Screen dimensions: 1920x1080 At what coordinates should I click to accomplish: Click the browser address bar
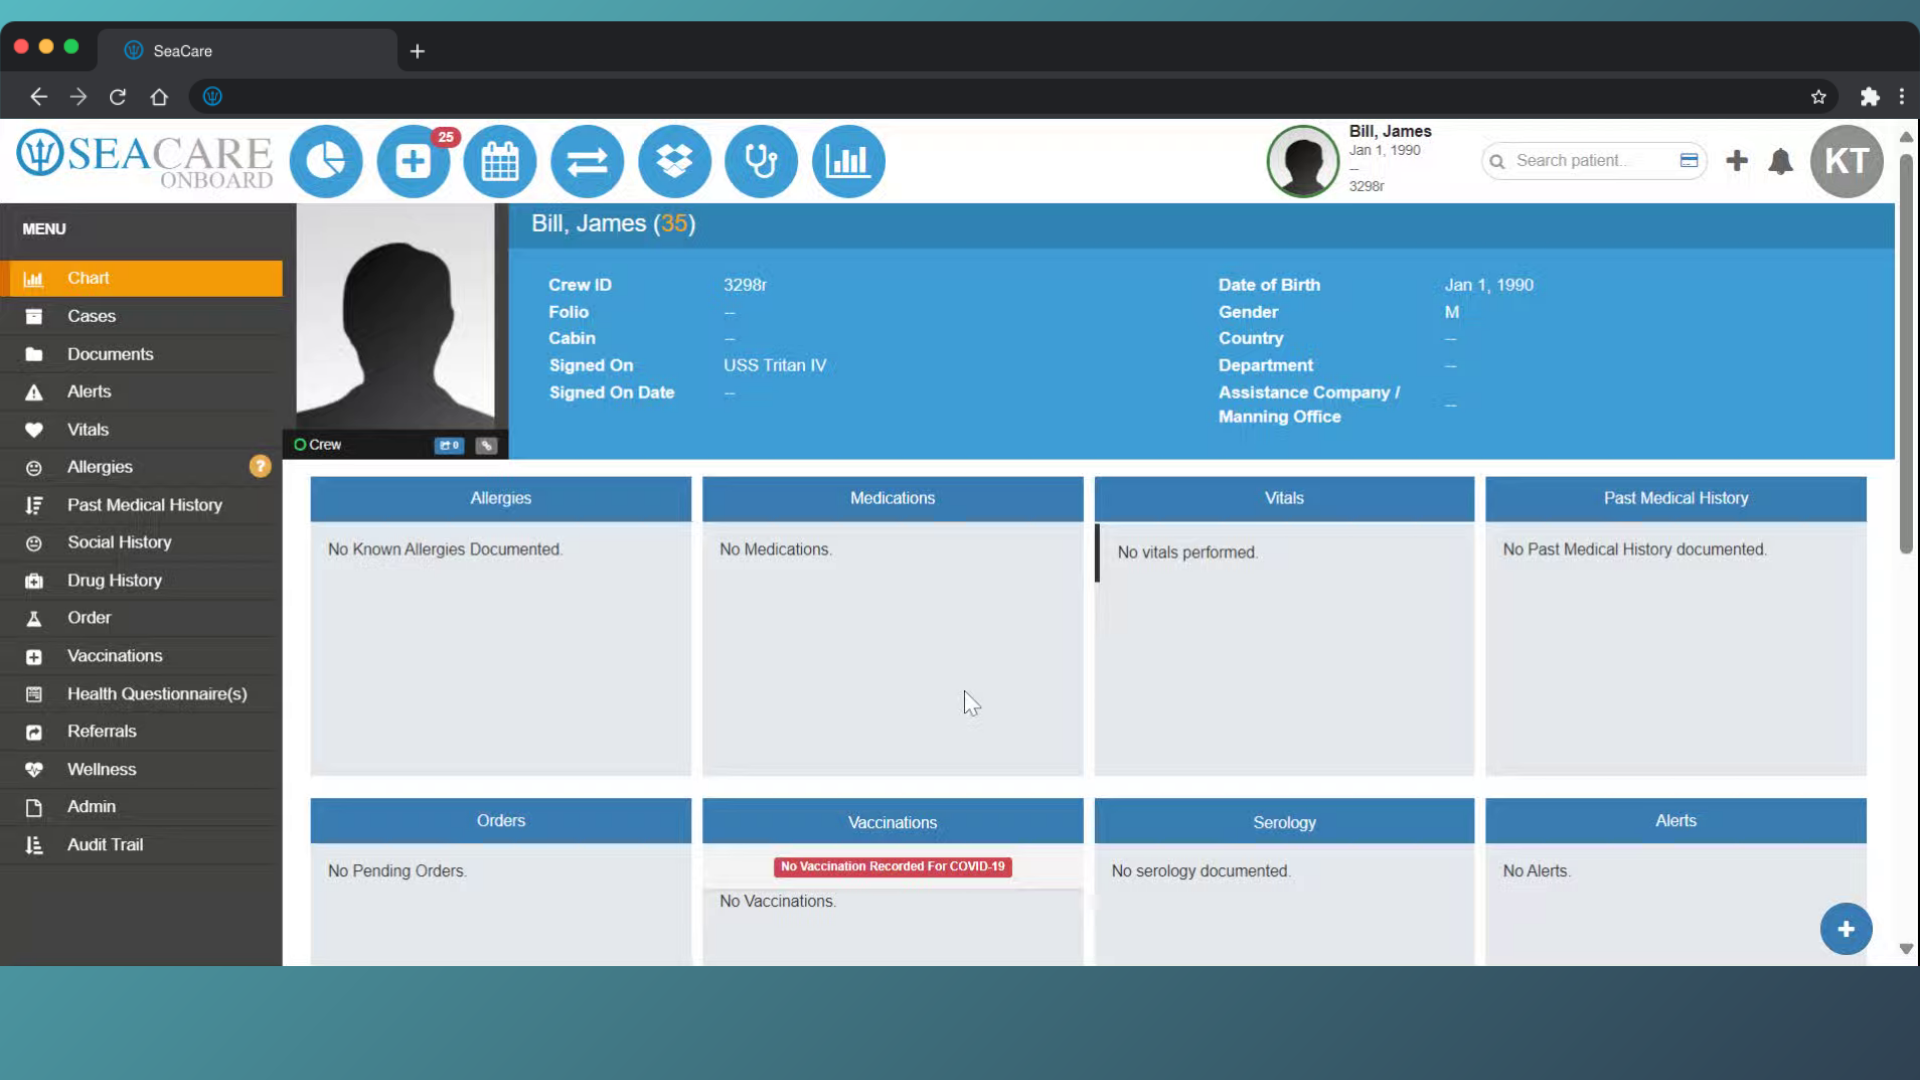1014,97
